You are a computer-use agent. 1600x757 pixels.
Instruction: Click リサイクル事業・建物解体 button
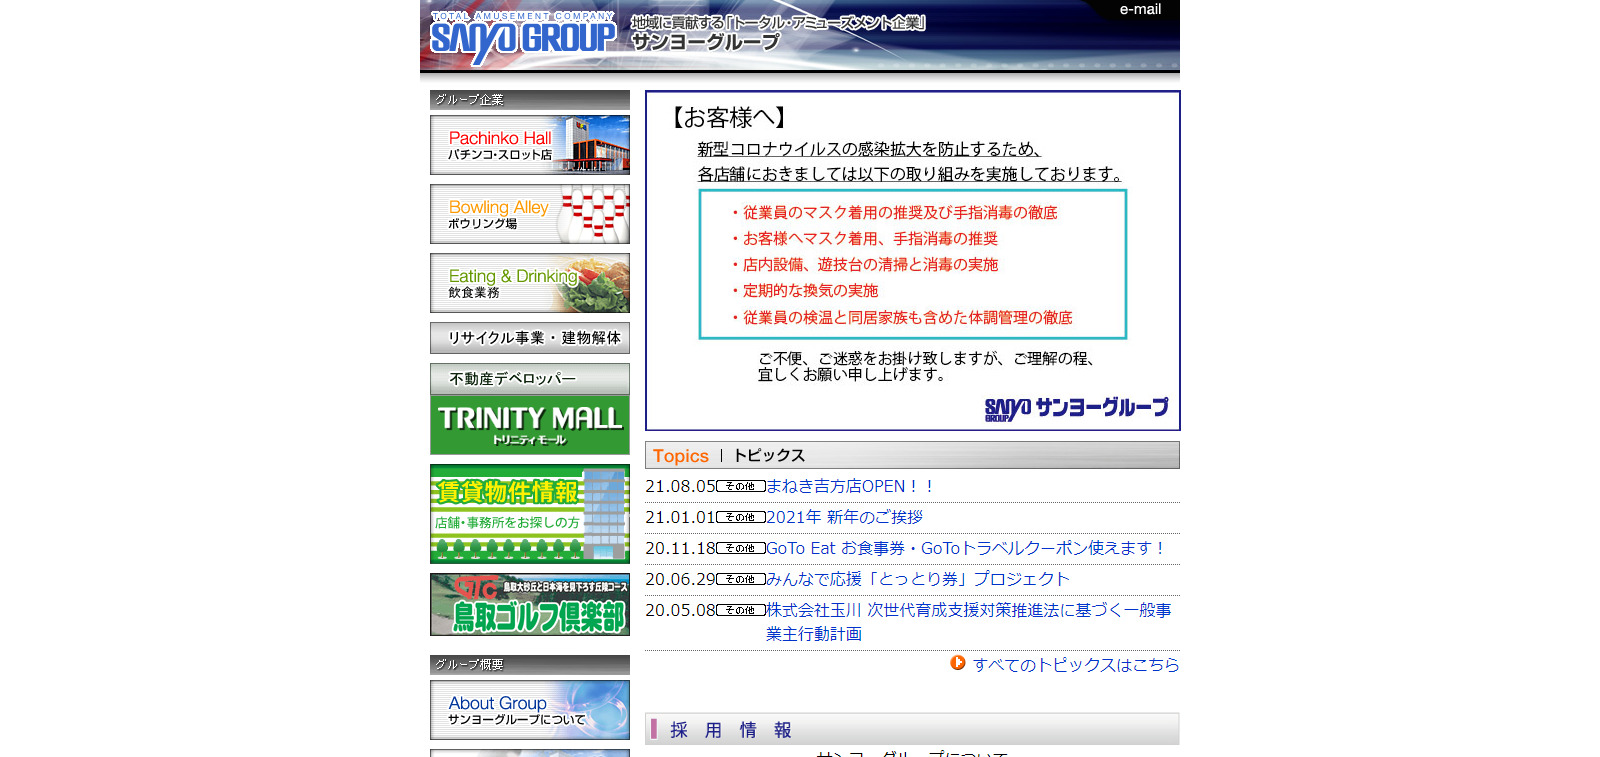pos(530,338)
